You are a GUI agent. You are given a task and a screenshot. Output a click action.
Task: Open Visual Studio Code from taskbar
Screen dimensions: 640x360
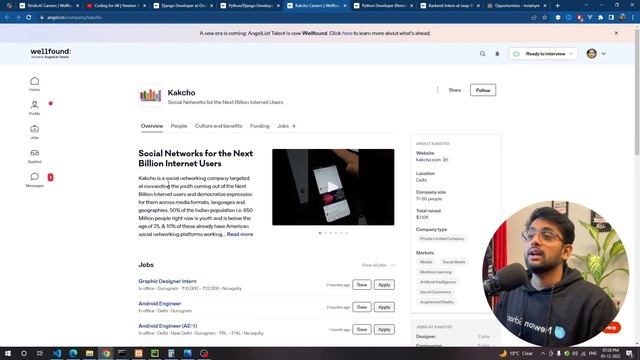pos(57,353)
